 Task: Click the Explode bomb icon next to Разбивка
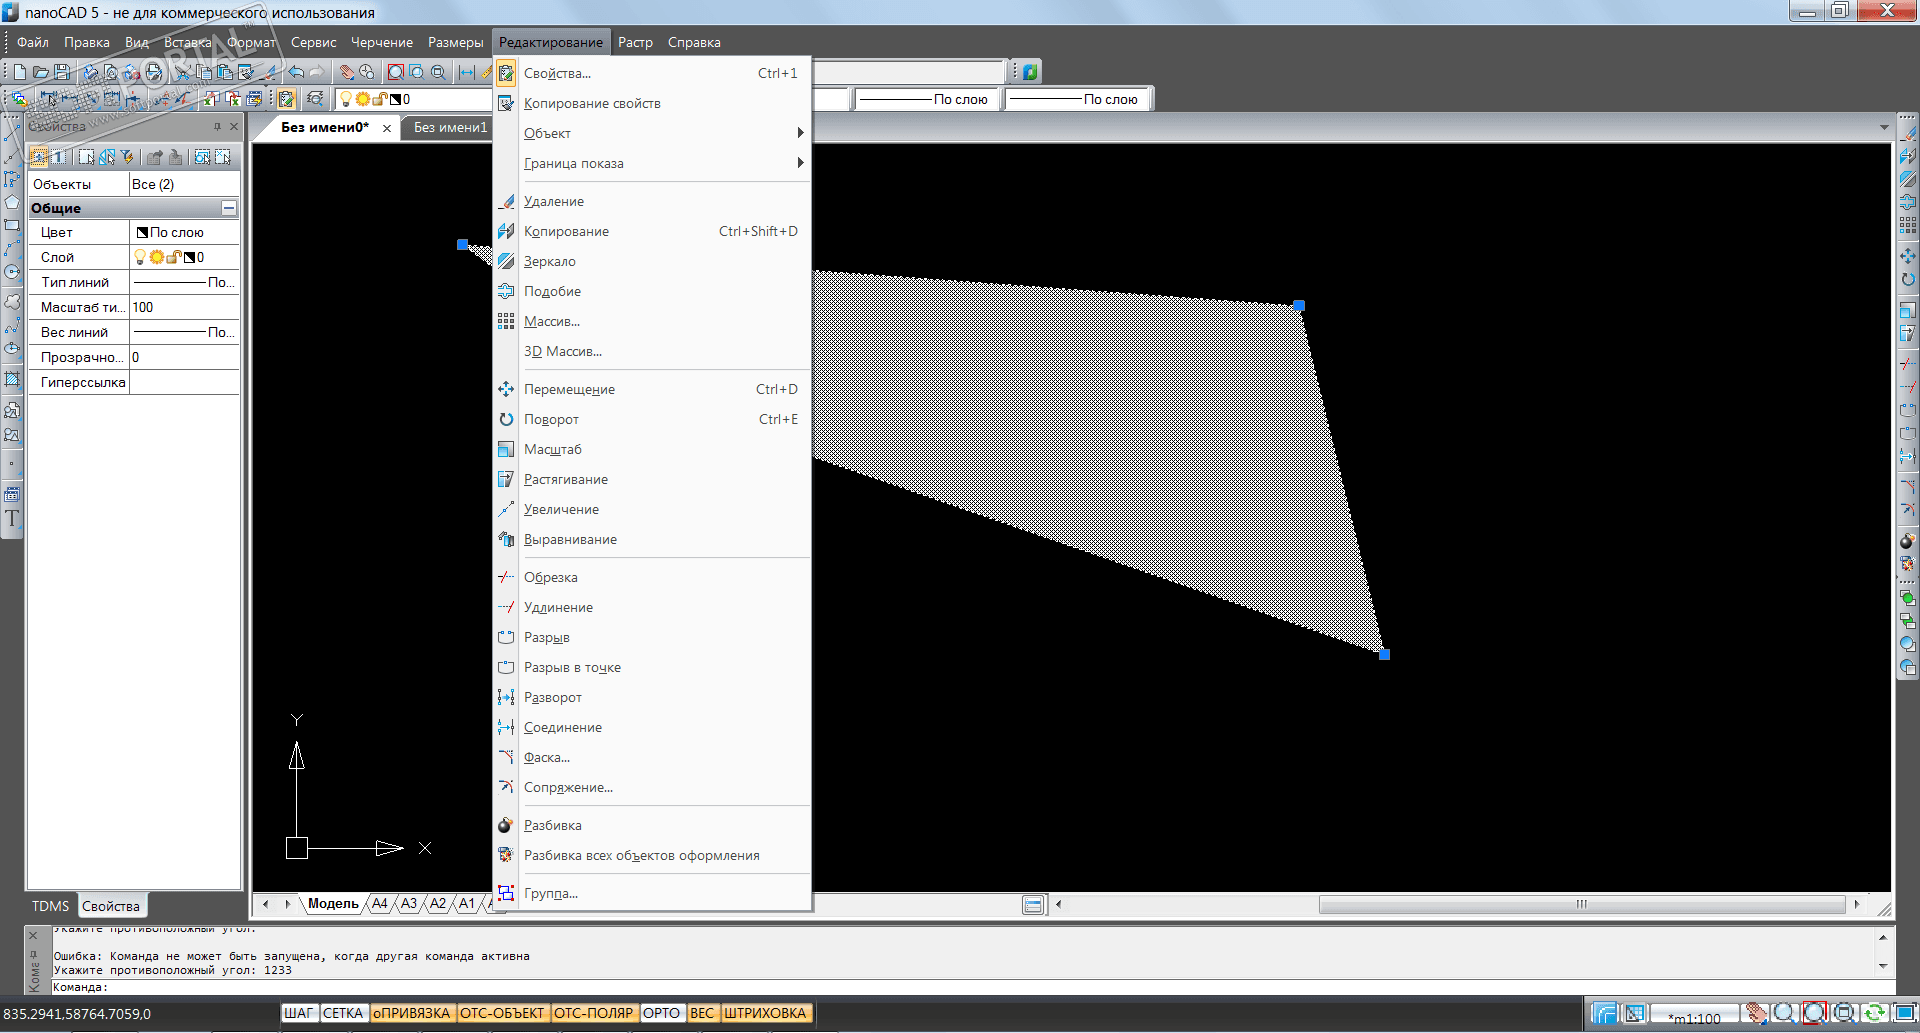[507, 825]
